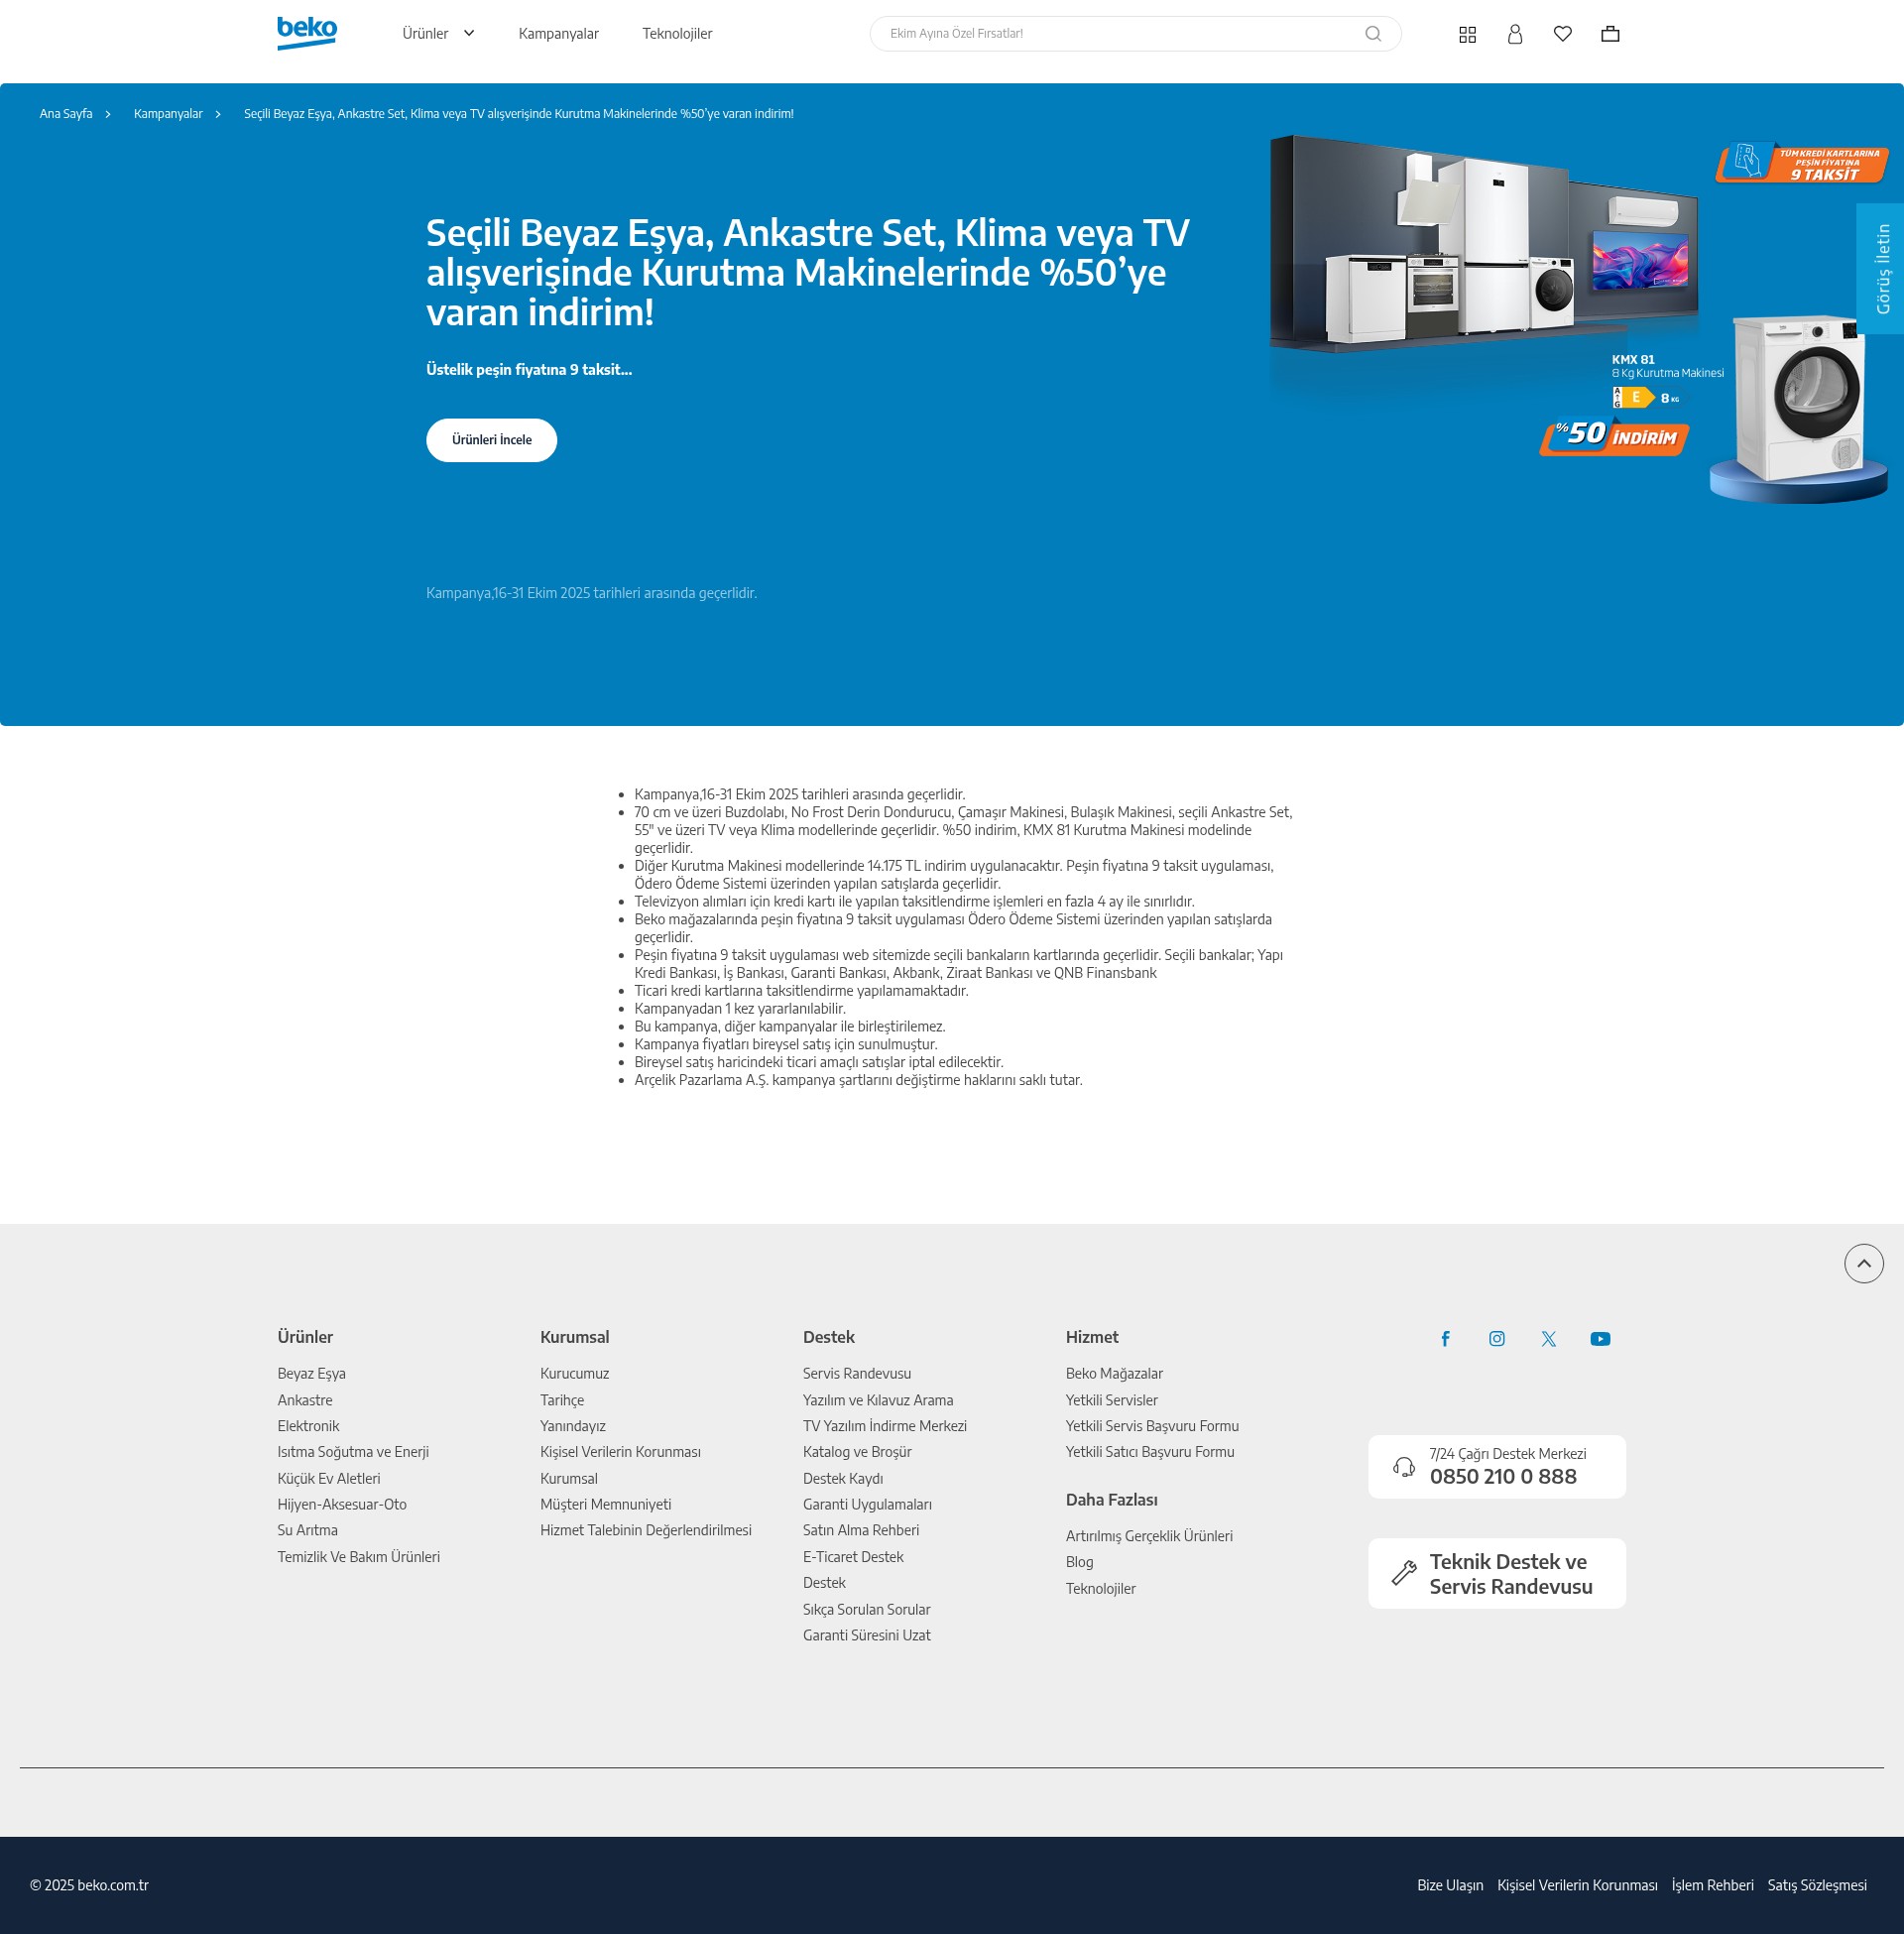Open Satış Sözleşmesi in bottom bar
Viewport: 1904px width, 1934px height.
click(1817, 1885)
